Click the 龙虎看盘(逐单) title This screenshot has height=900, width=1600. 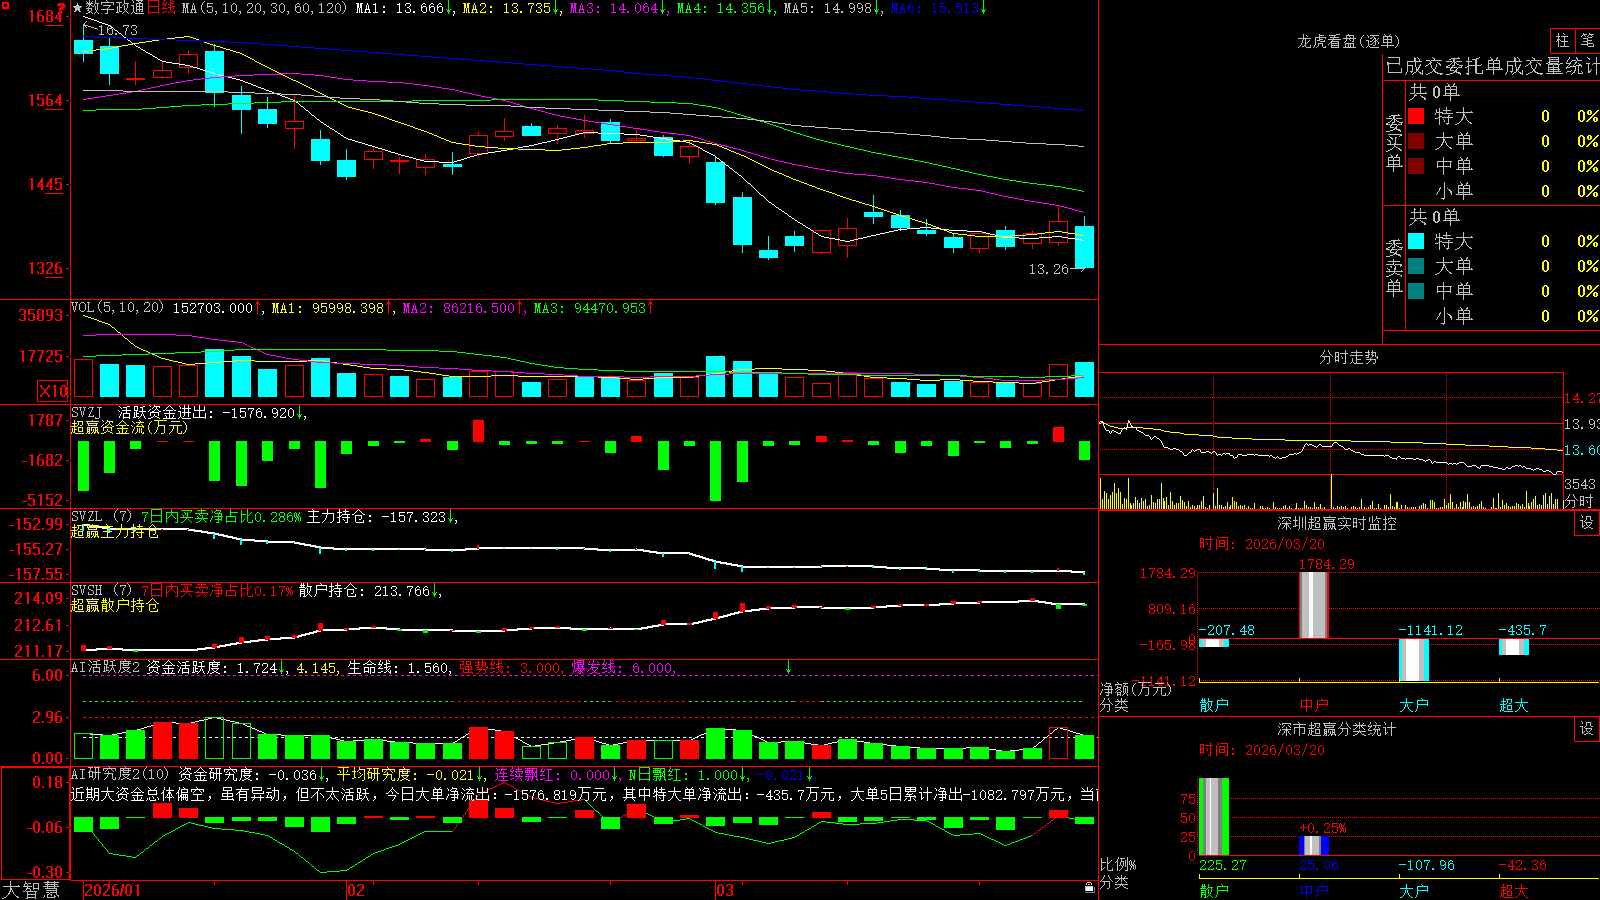1348,41
